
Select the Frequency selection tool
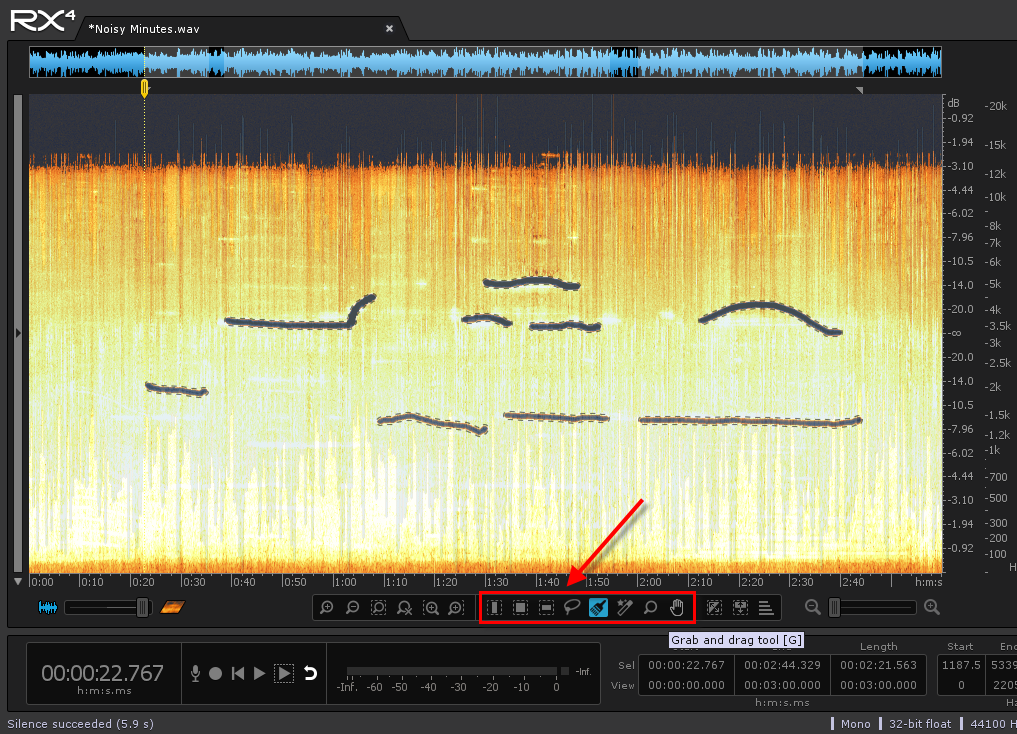tap(546, 608)
